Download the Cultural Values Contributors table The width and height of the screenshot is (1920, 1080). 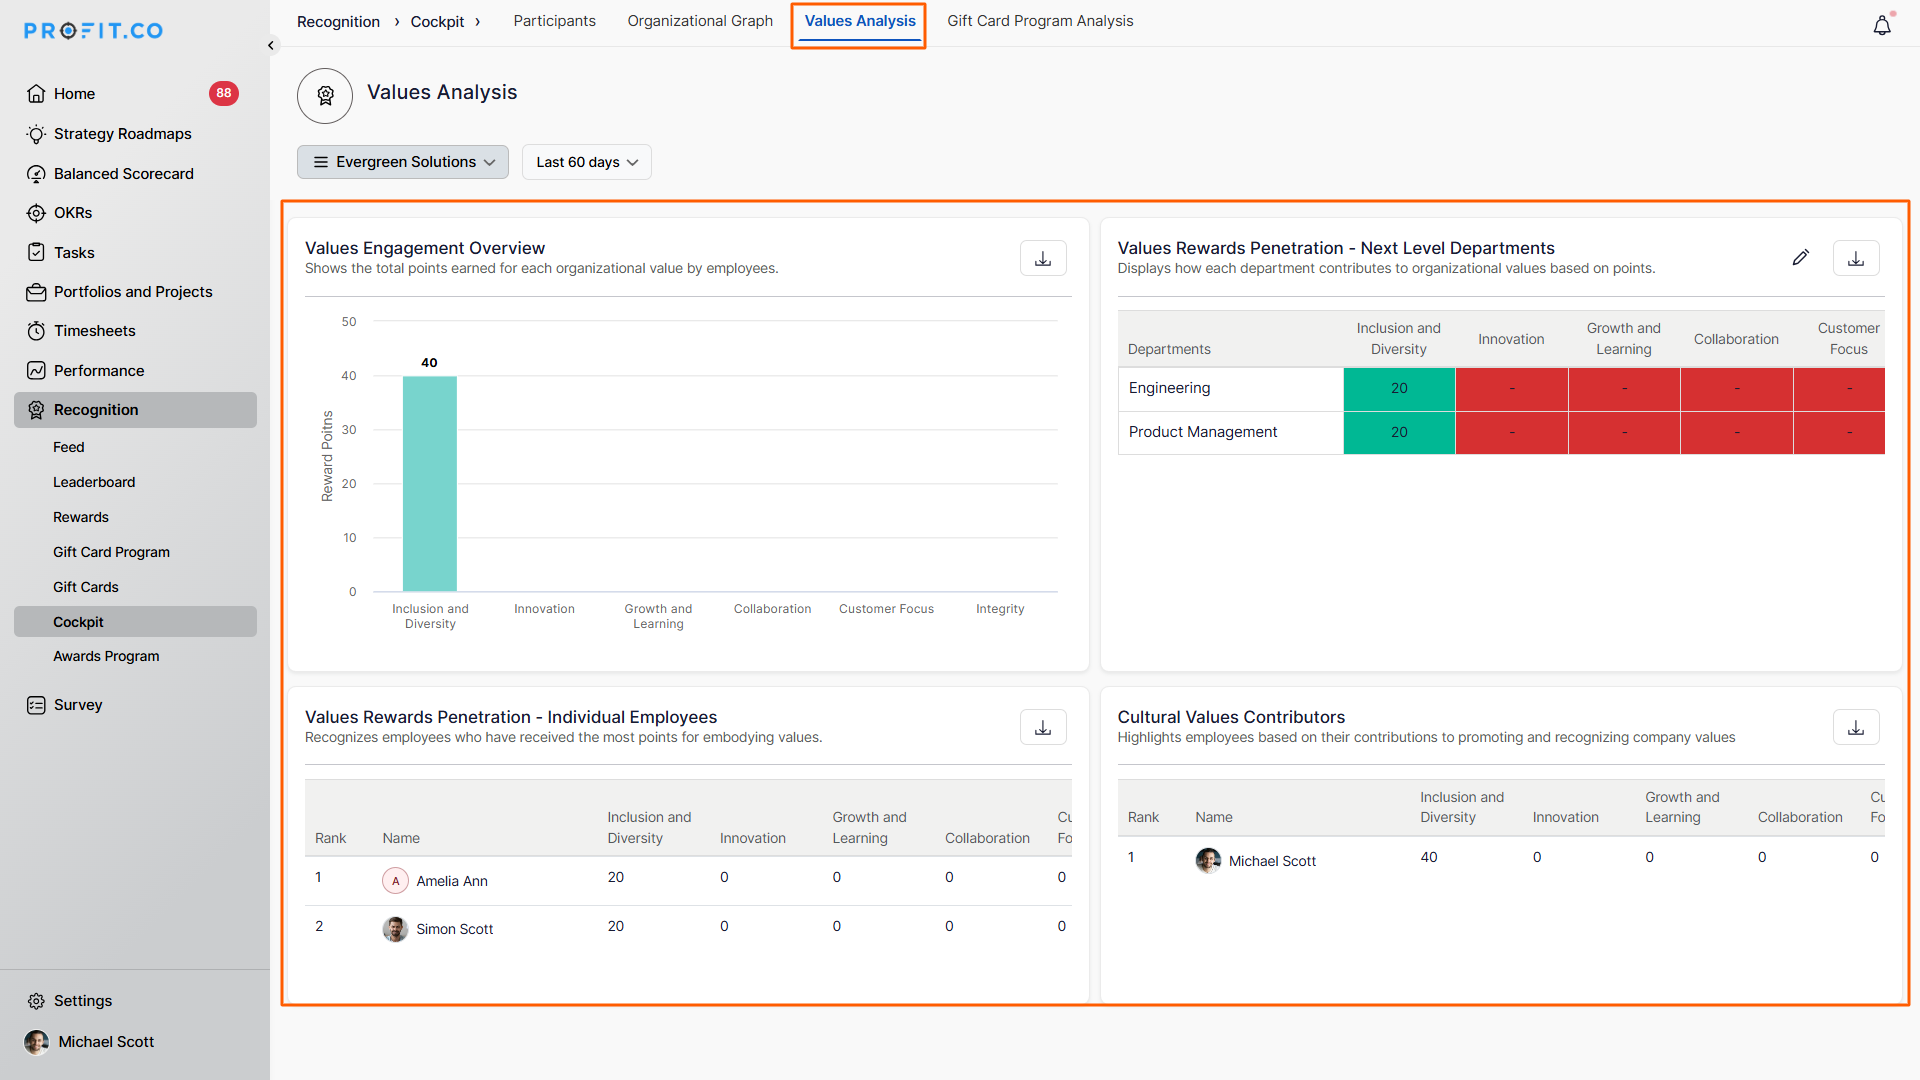point(1855,727)
